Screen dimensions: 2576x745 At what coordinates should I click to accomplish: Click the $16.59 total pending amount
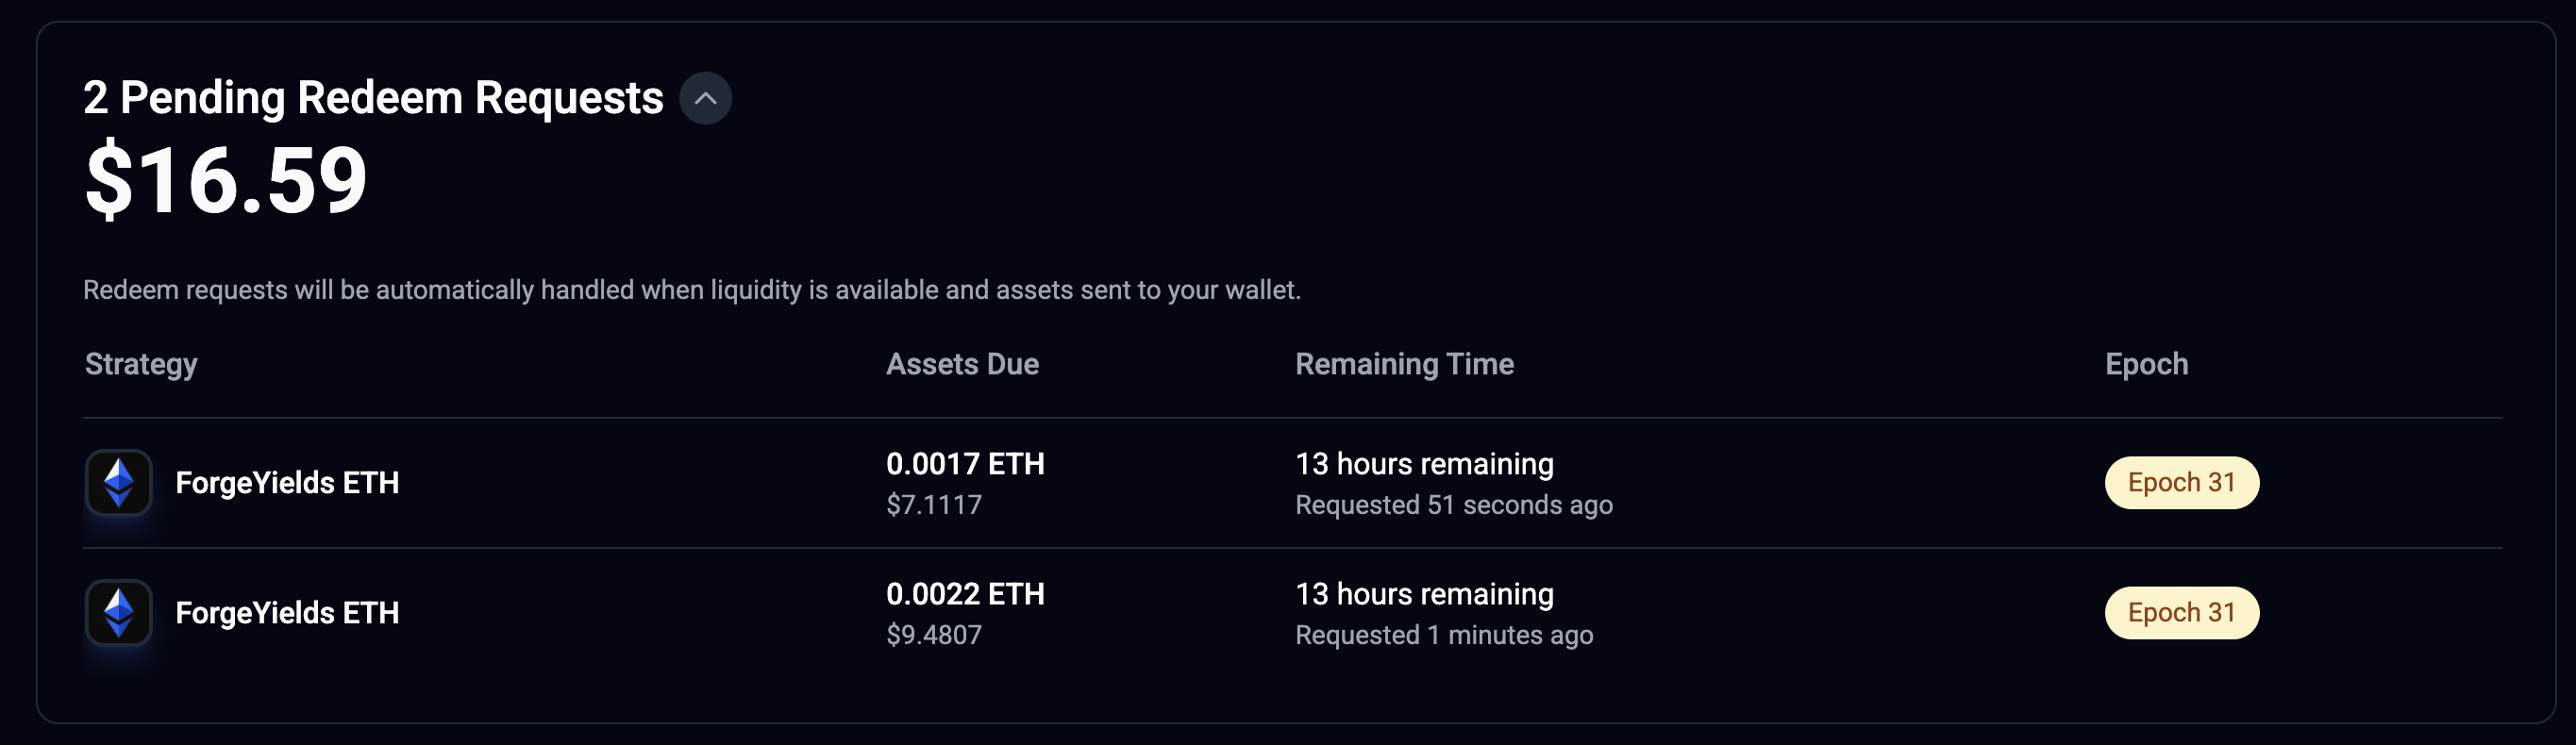[226, 181]
